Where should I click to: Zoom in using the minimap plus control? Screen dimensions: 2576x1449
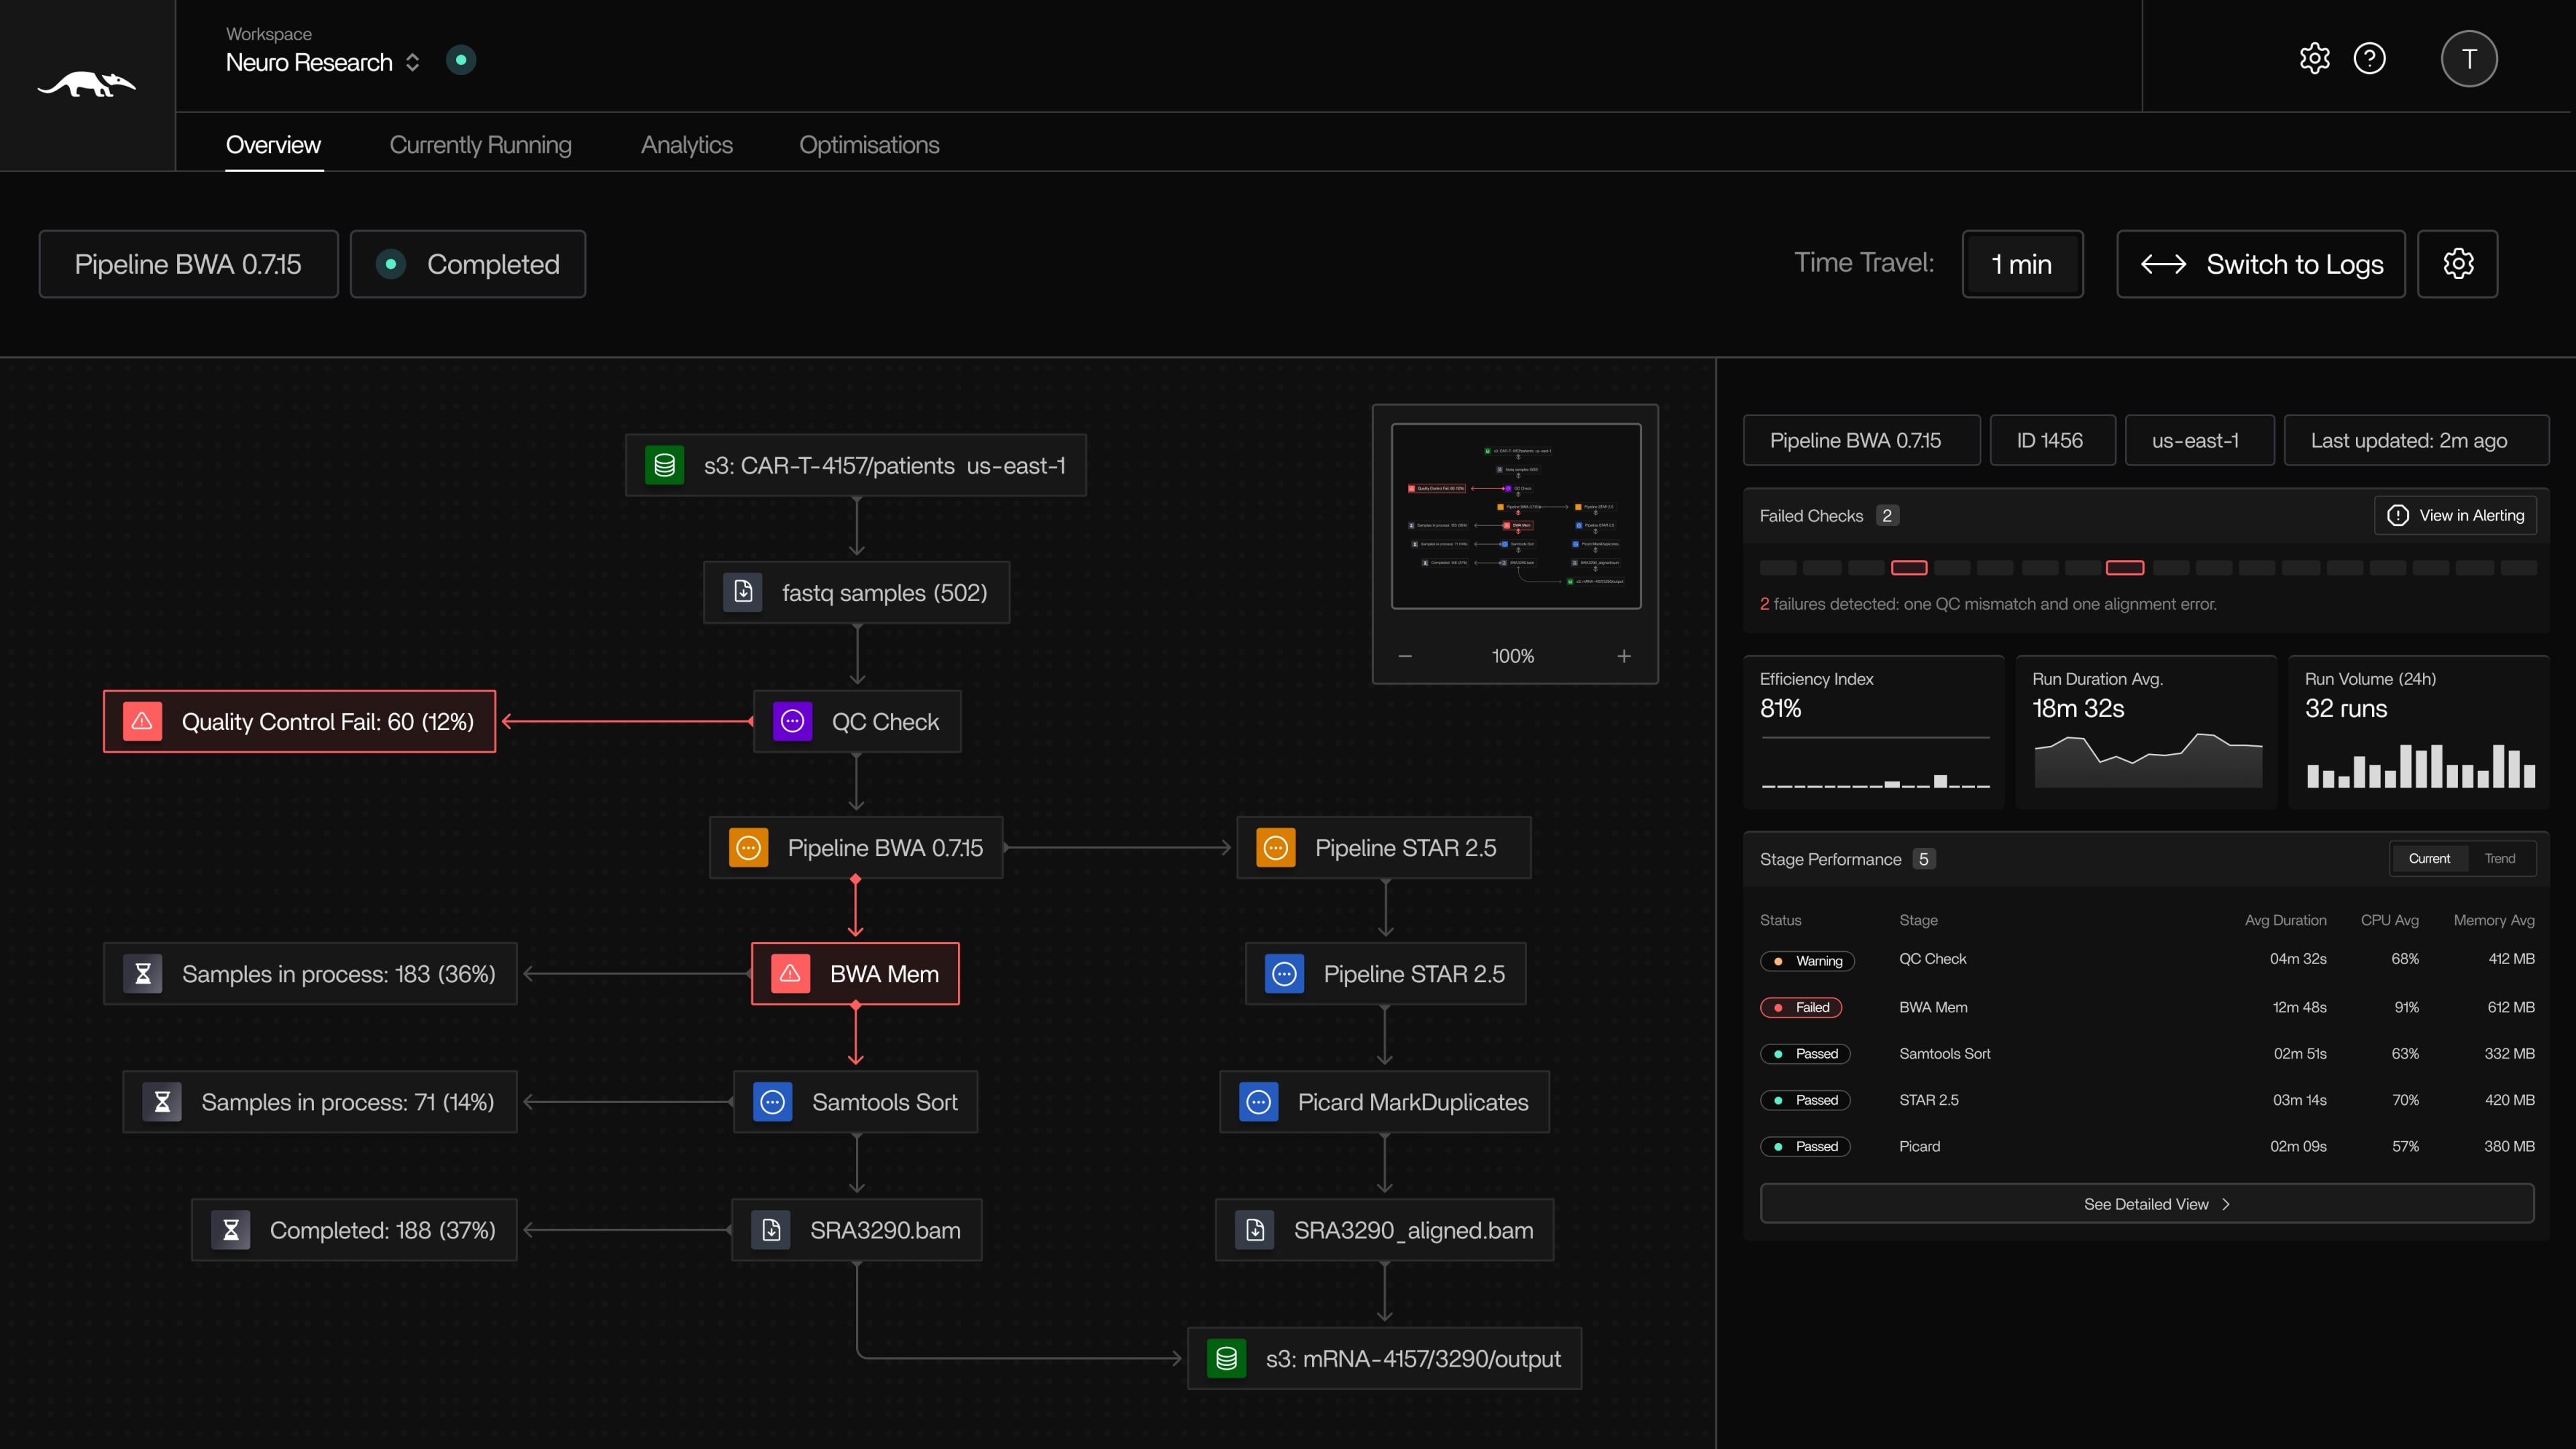[x=1624, y=656]
